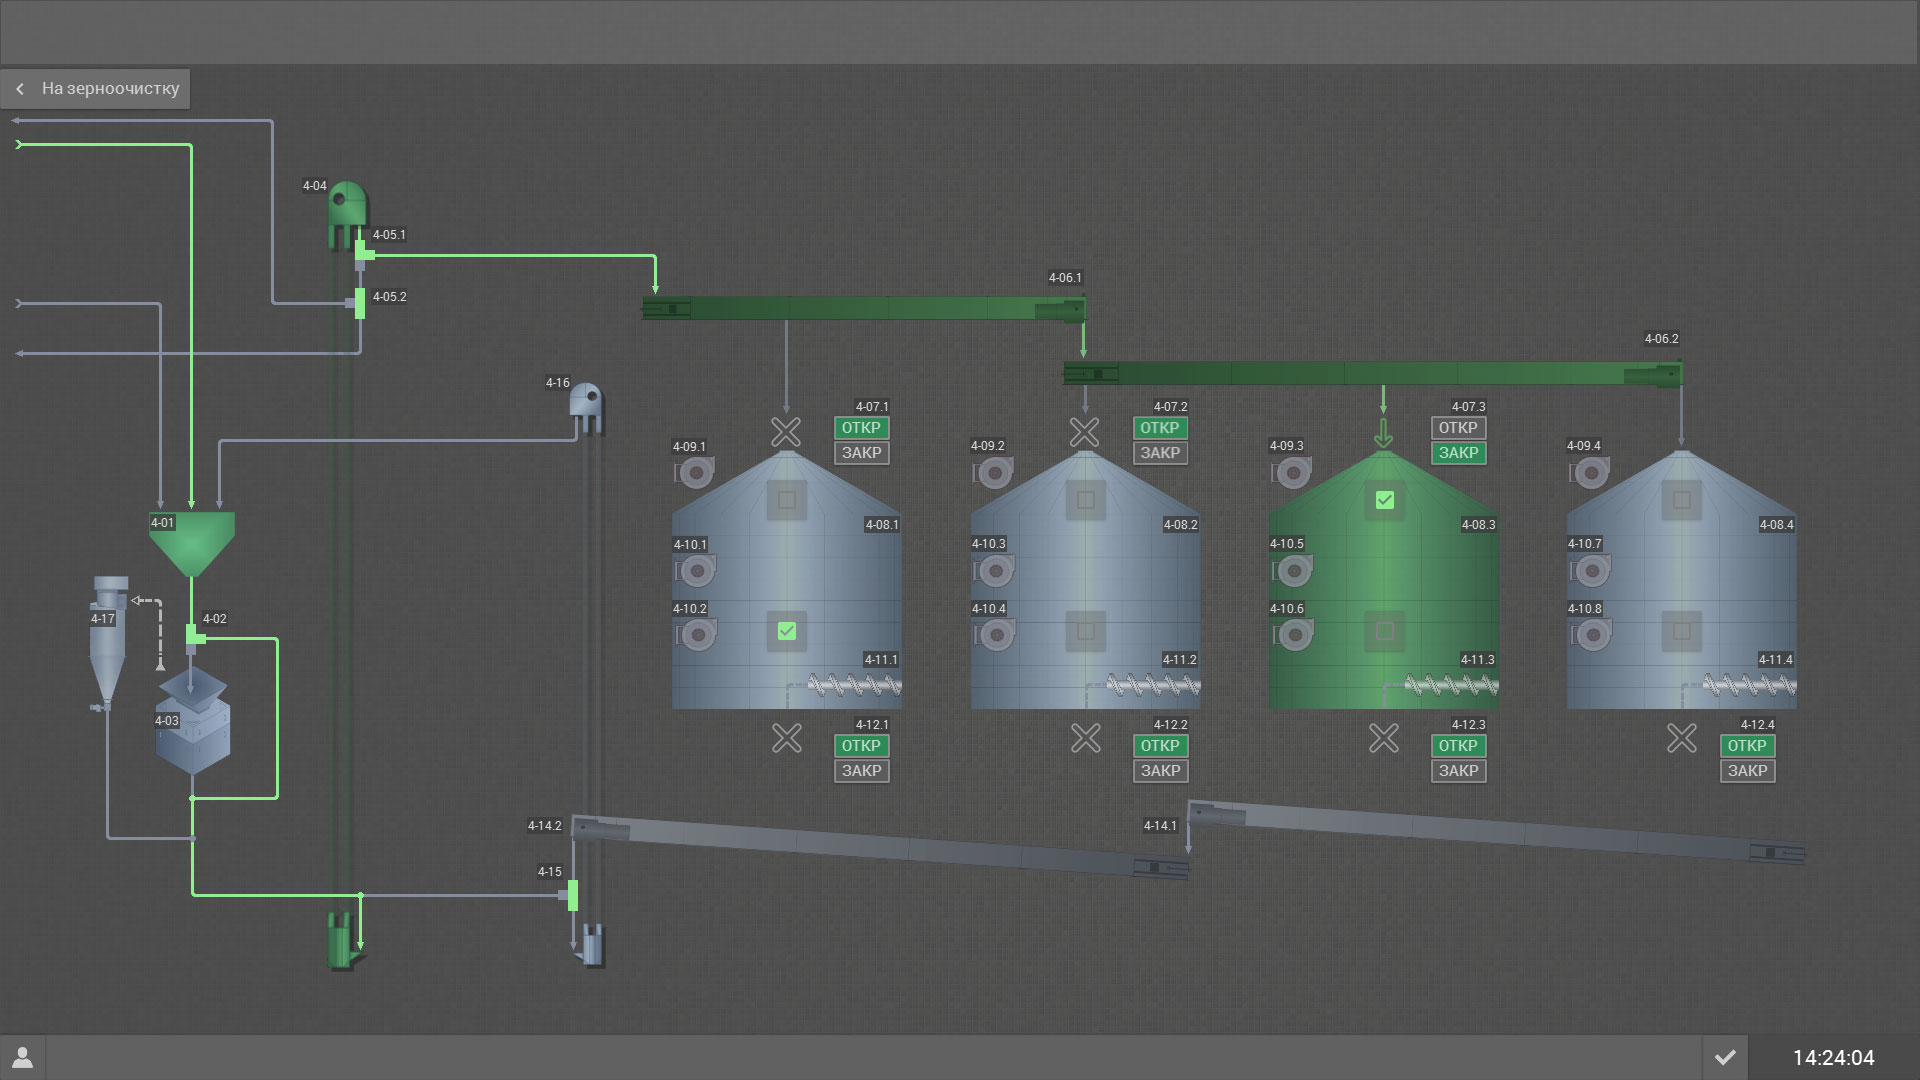
Task: Toggle the lower checkbox in silo 4-08.1
Action: pyautogui.click(x=787, y=631)
